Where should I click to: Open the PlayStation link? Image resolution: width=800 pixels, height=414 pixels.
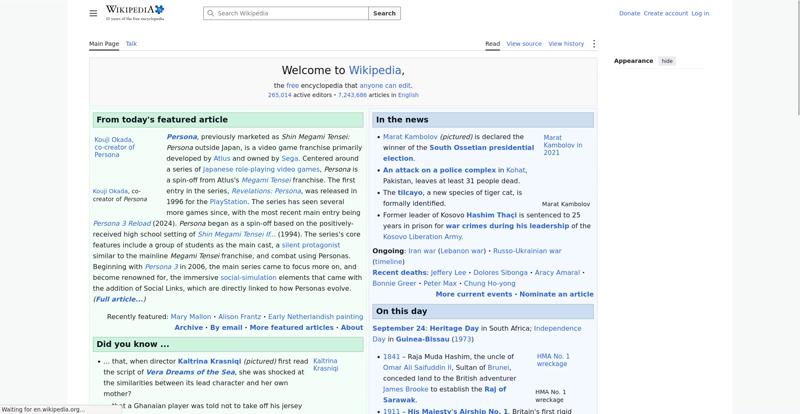point(228,202)
